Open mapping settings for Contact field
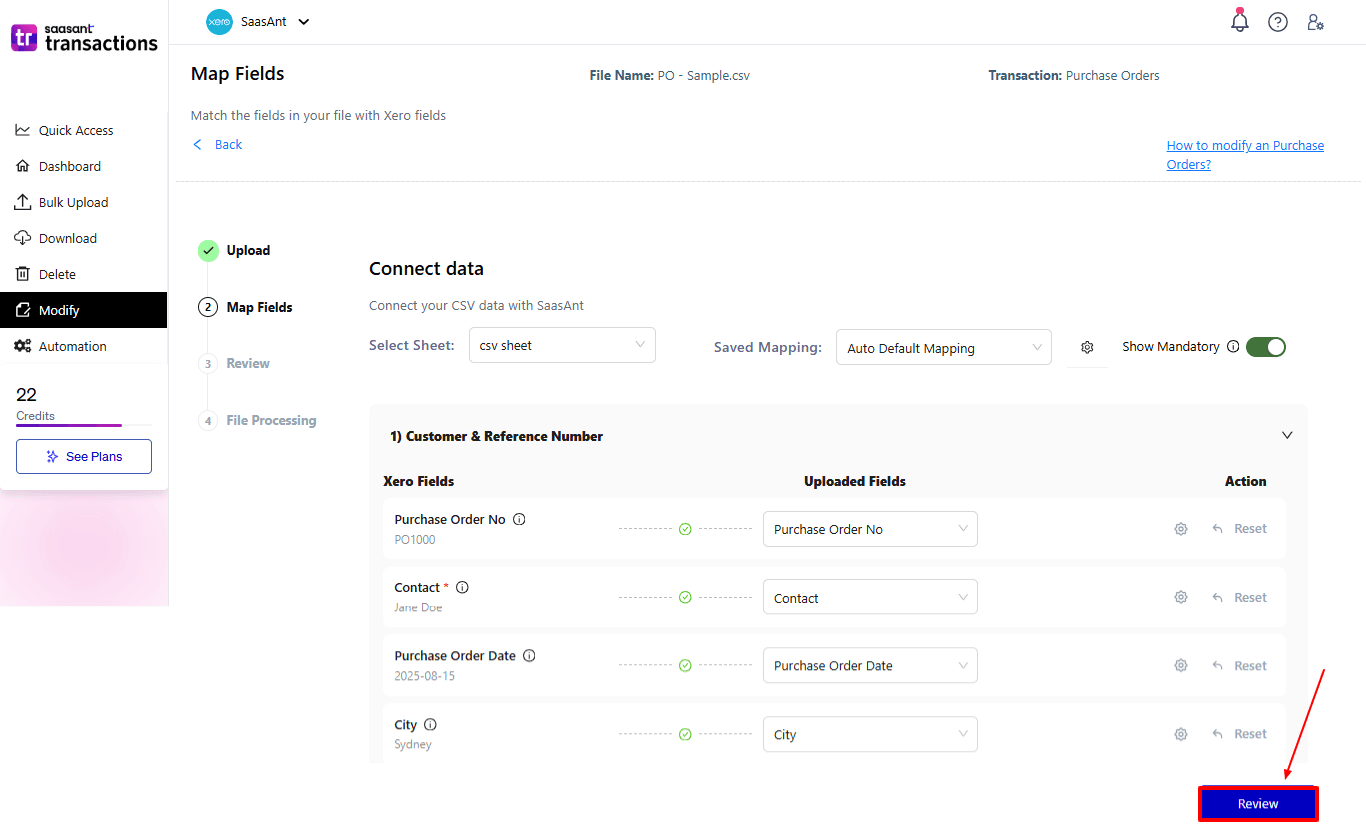 tap(1181, 597)
